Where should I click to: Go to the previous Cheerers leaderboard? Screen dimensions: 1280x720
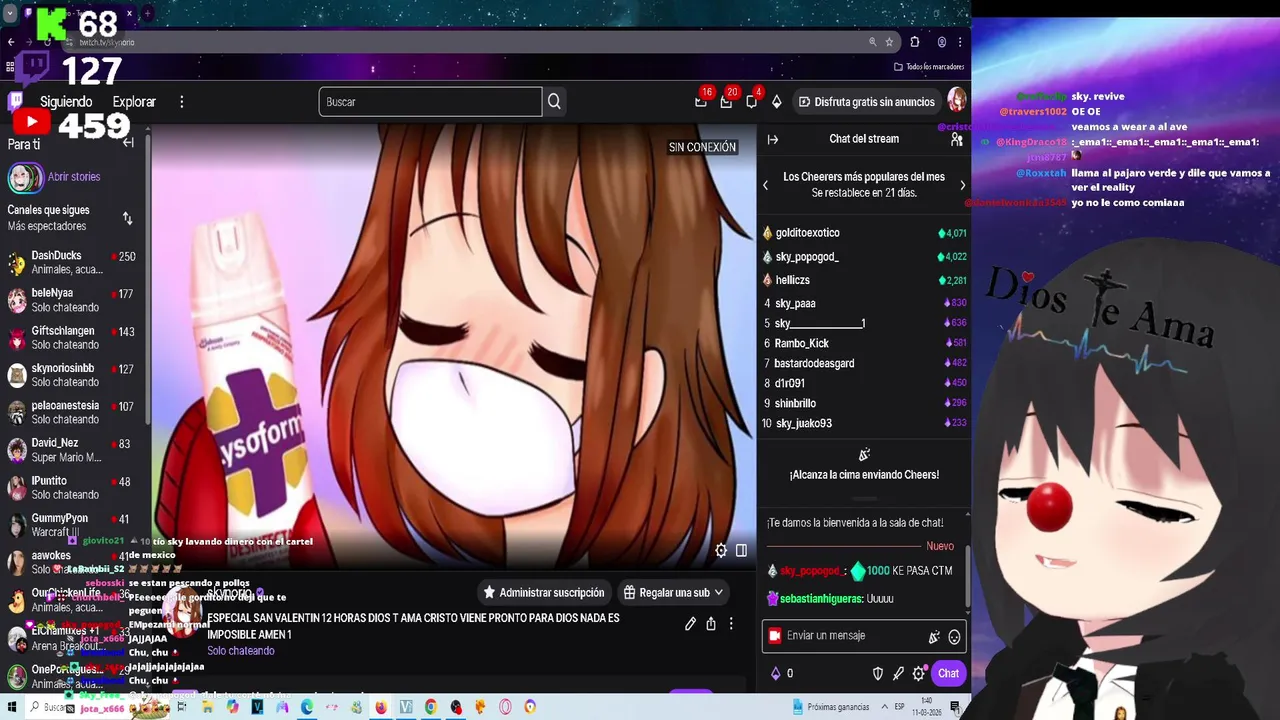click(766, 185)
